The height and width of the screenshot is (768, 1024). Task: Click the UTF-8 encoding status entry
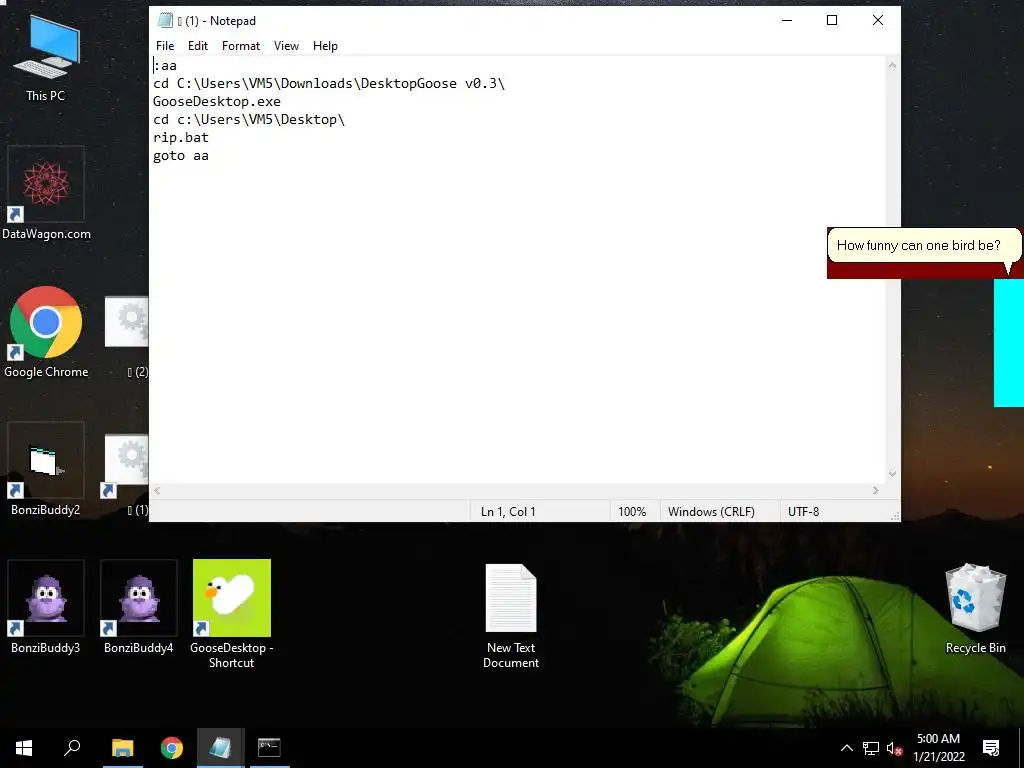tap(803, 511)
